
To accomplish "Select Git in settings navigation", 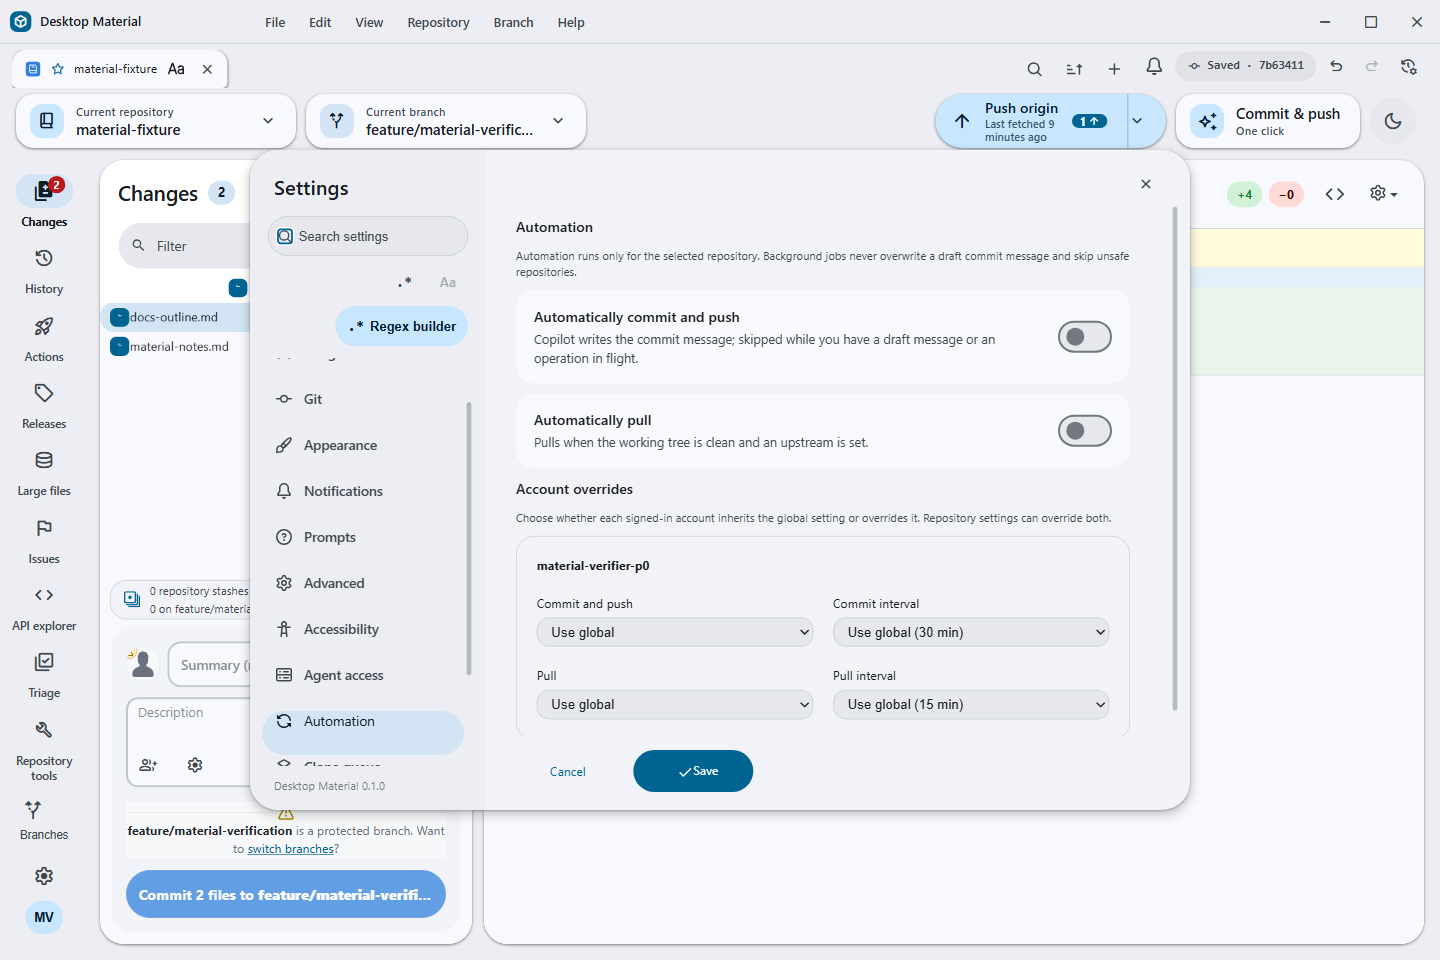I will 363,399.
